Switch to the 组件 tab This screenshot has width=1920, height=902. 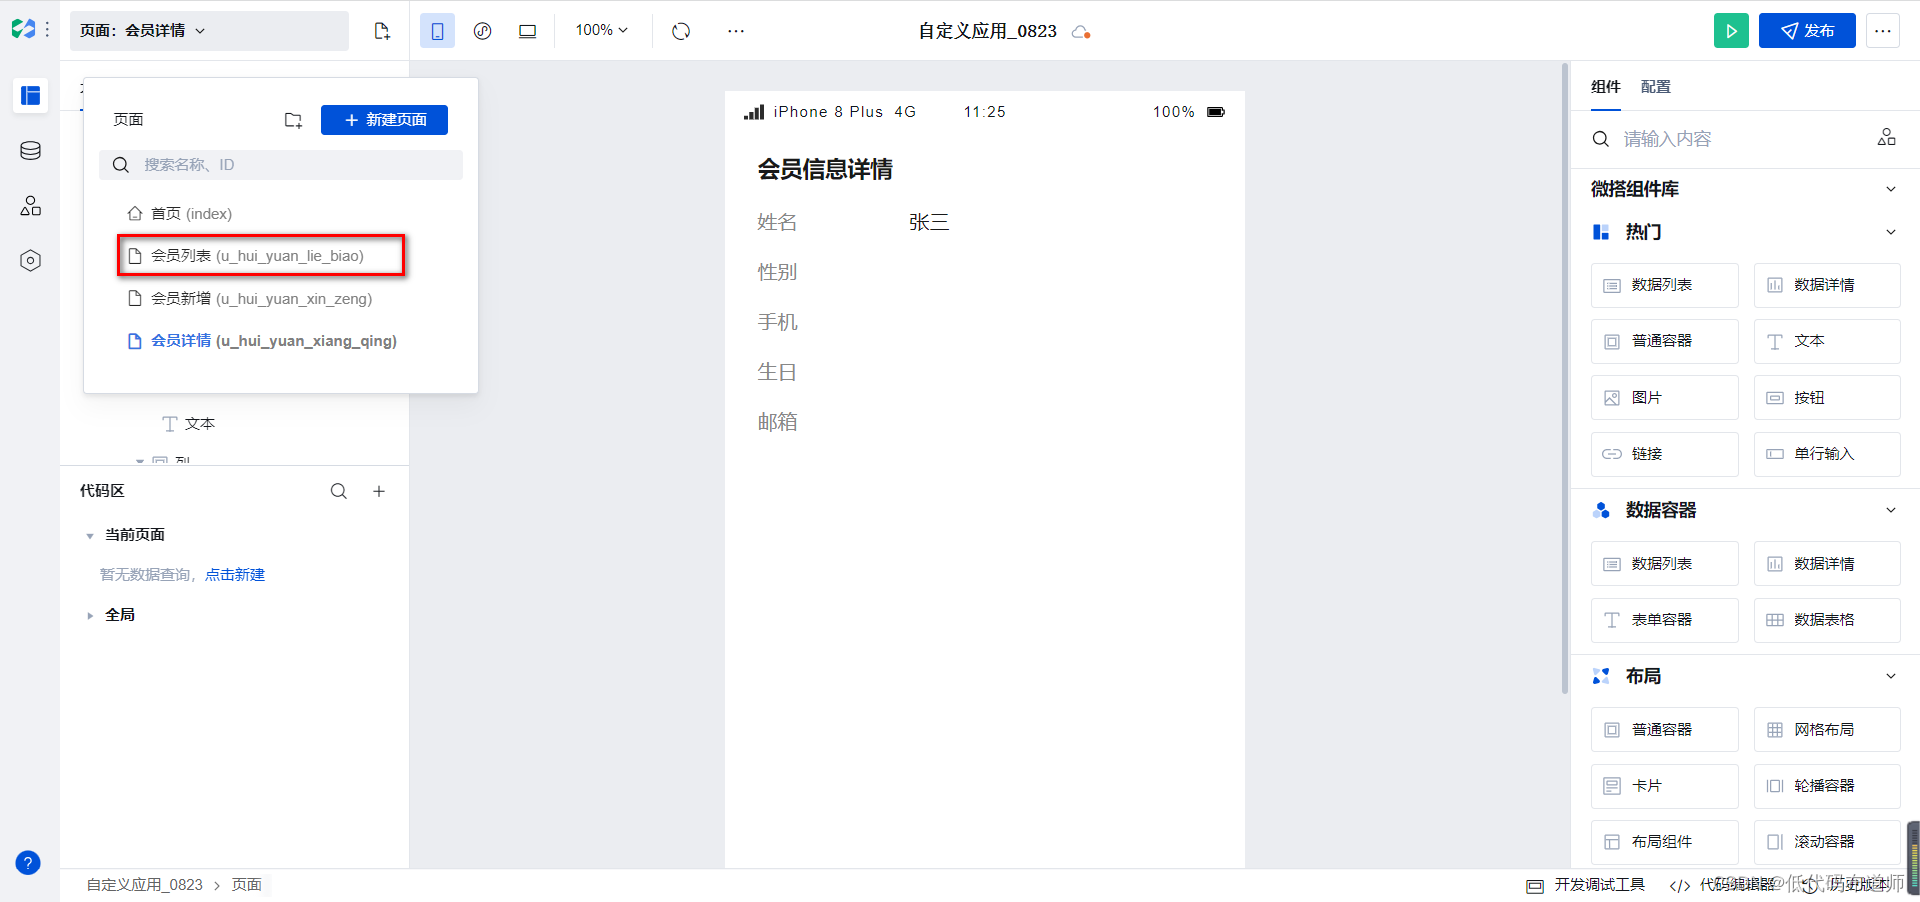tap(1605, 87)
